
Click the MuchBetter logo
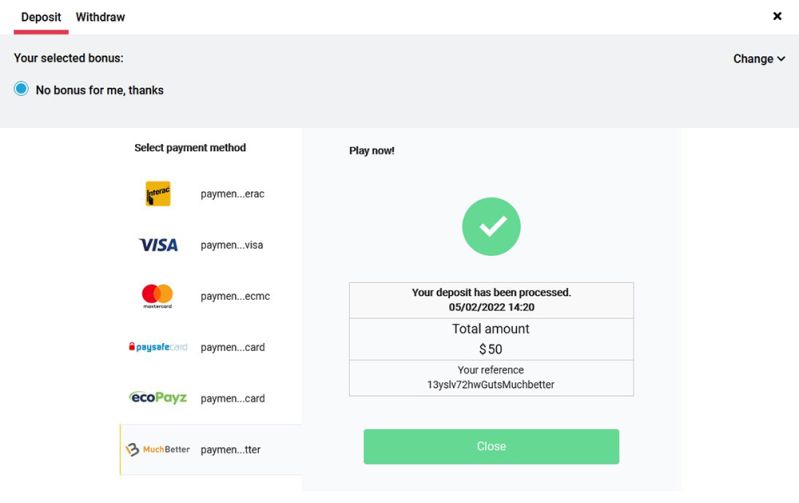click(158, 450)
